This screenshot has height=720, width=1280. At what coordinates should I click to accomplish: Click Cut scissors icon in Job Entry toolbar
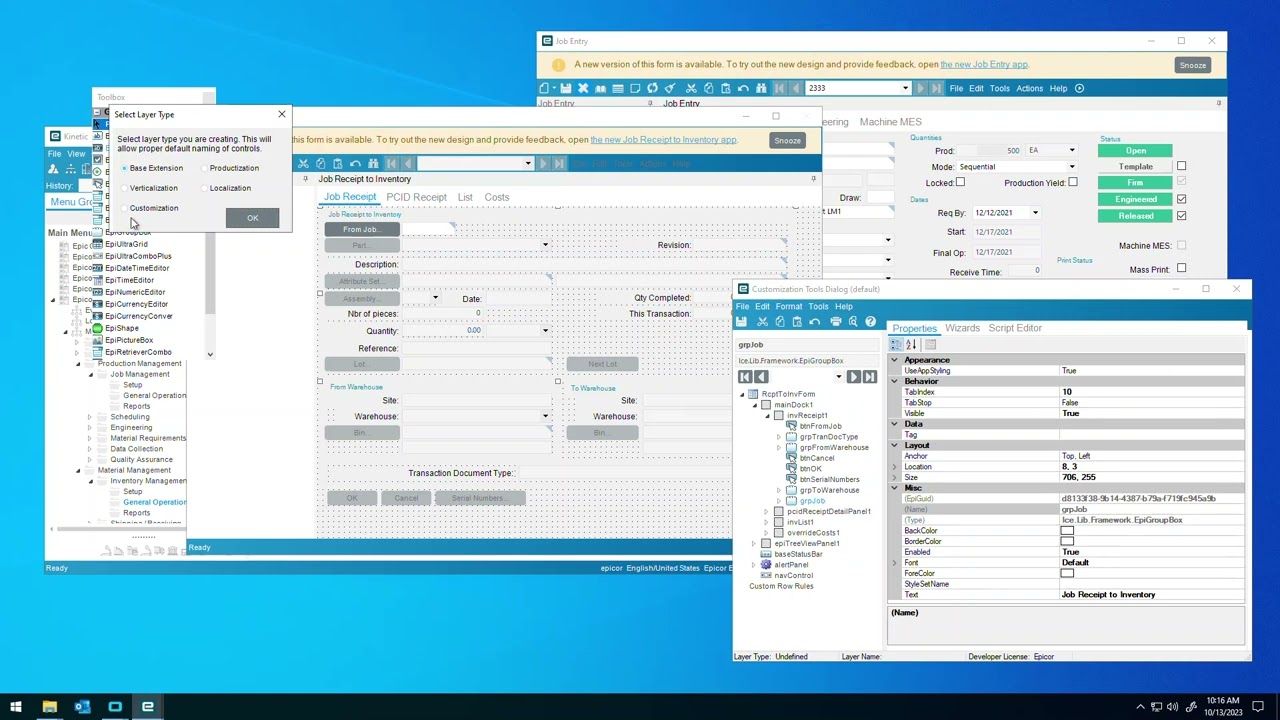pos(691,88)
